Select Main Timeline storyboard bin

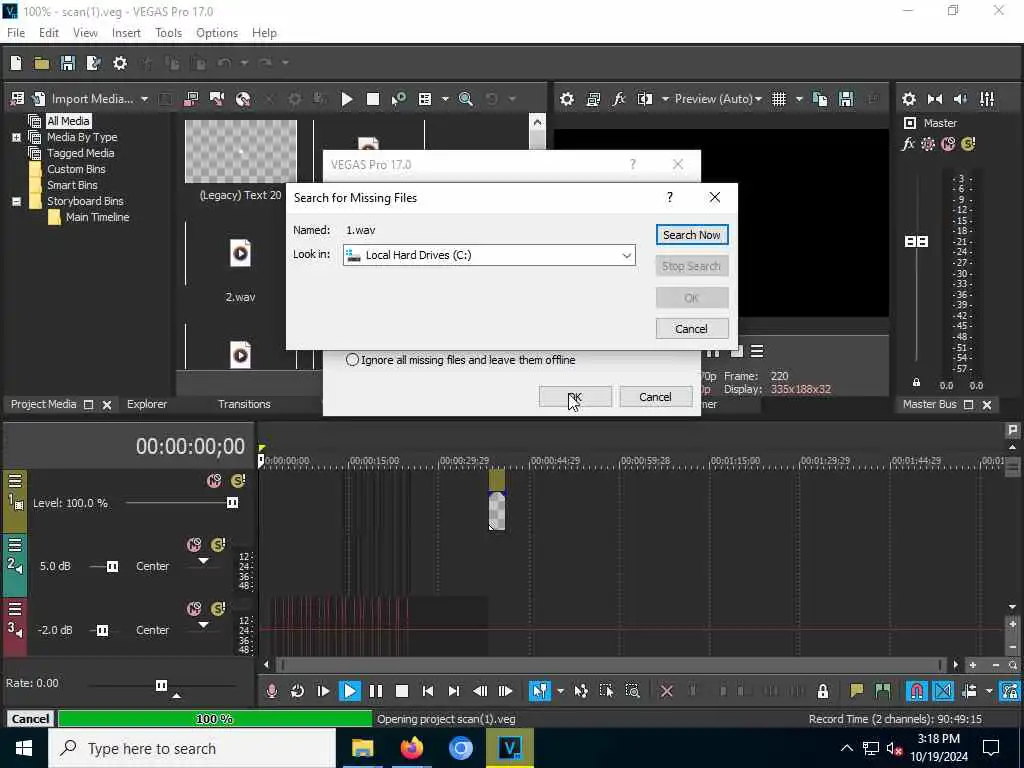click(97, 217)
